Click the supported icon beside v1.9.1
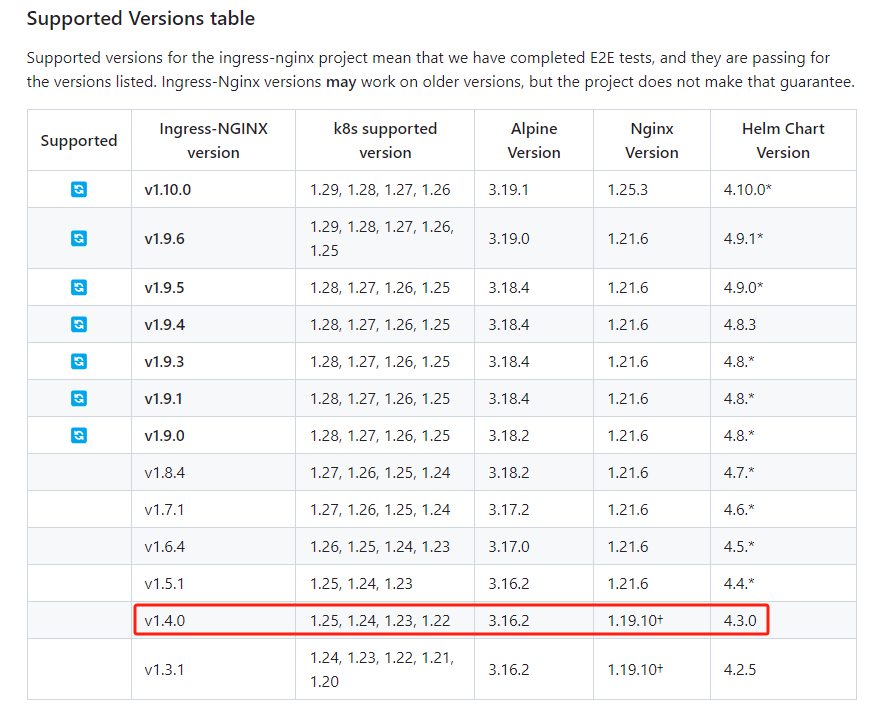 click(x=79, y=398)
